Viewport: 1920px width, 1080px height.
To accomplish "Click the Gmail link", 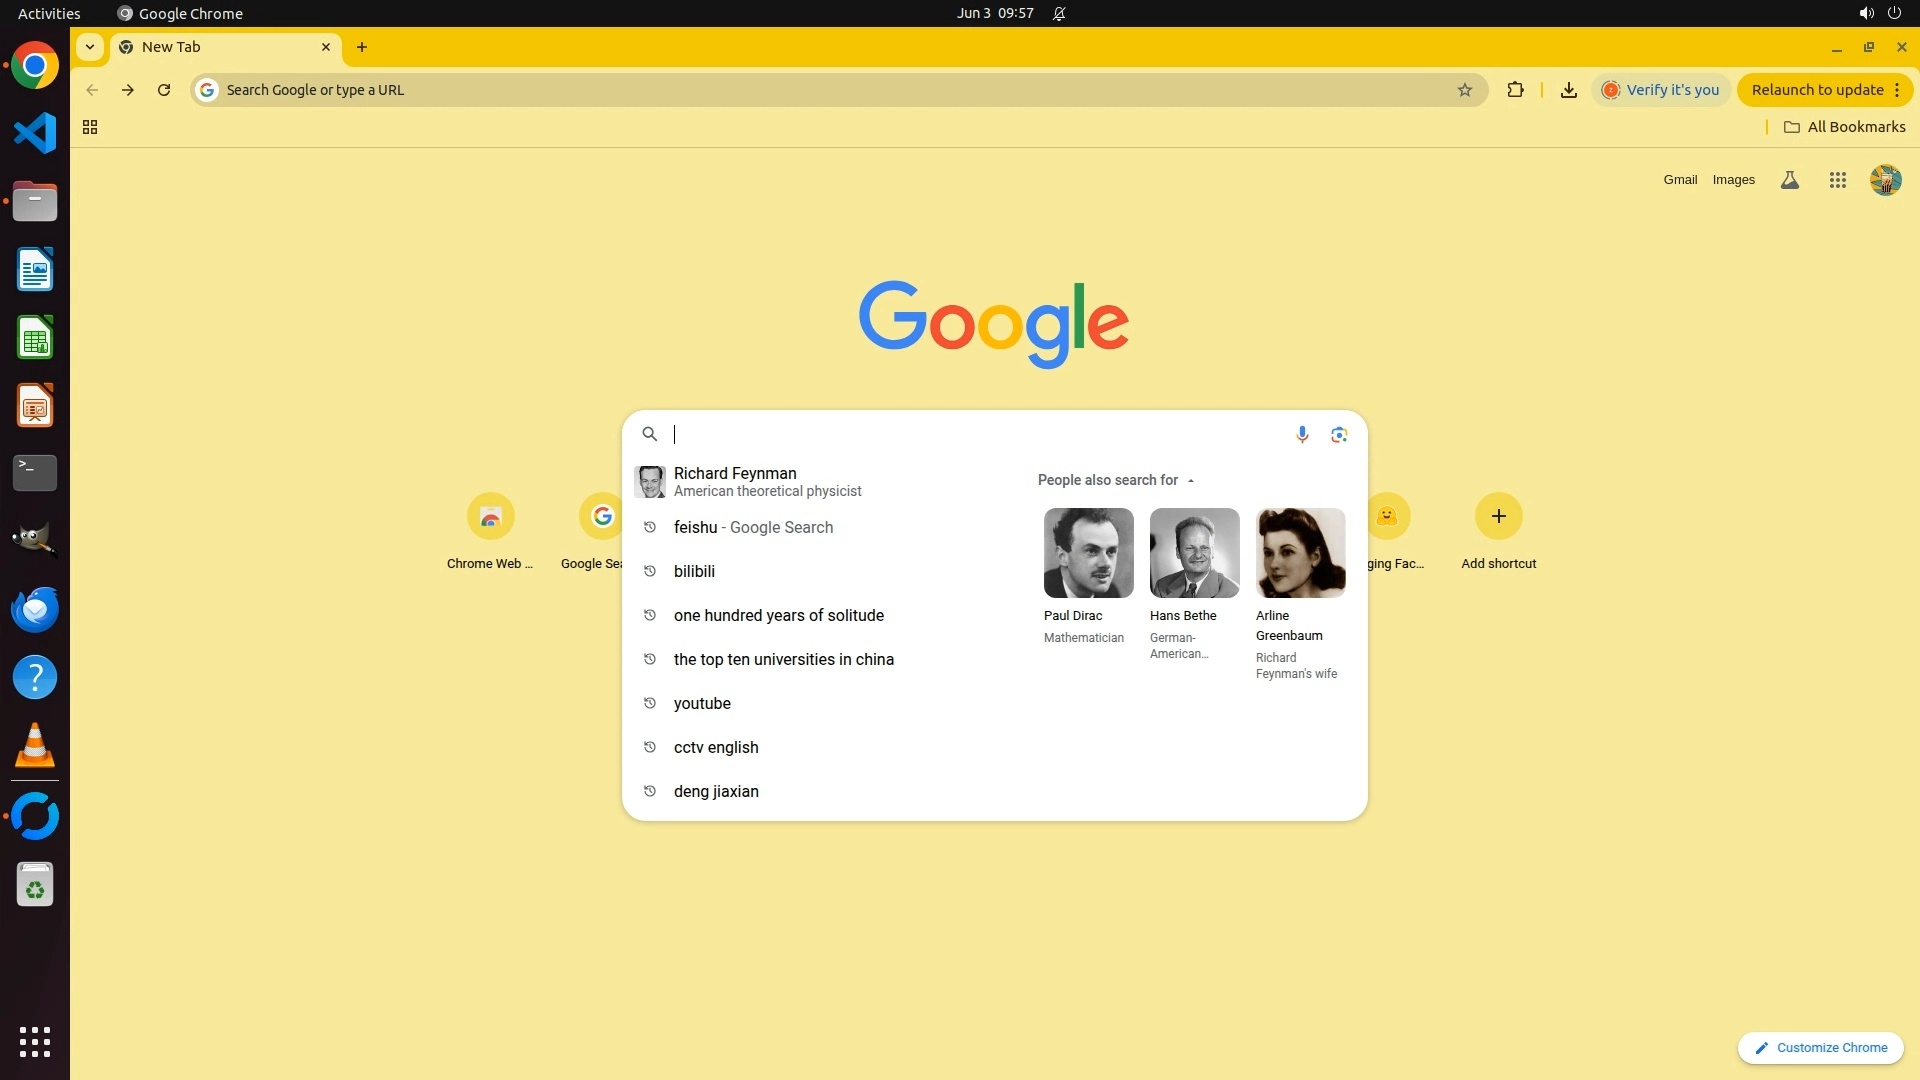I will (1680, 180).
